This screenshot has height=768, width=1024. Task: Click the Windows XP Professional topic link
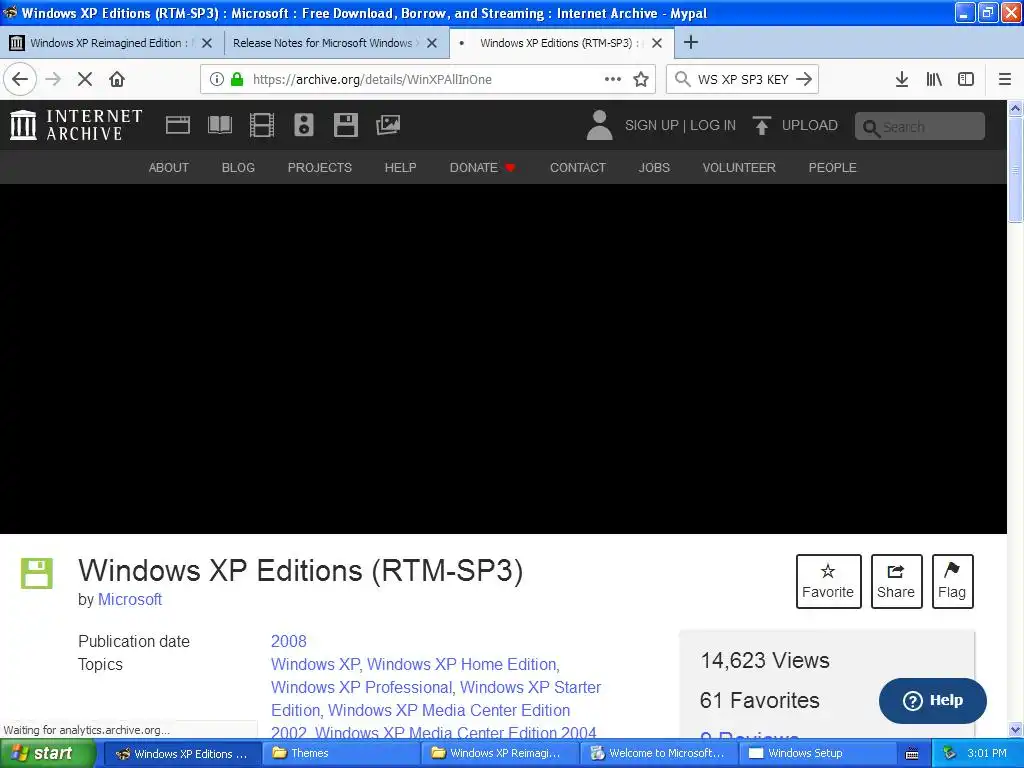tap(361, 687)
